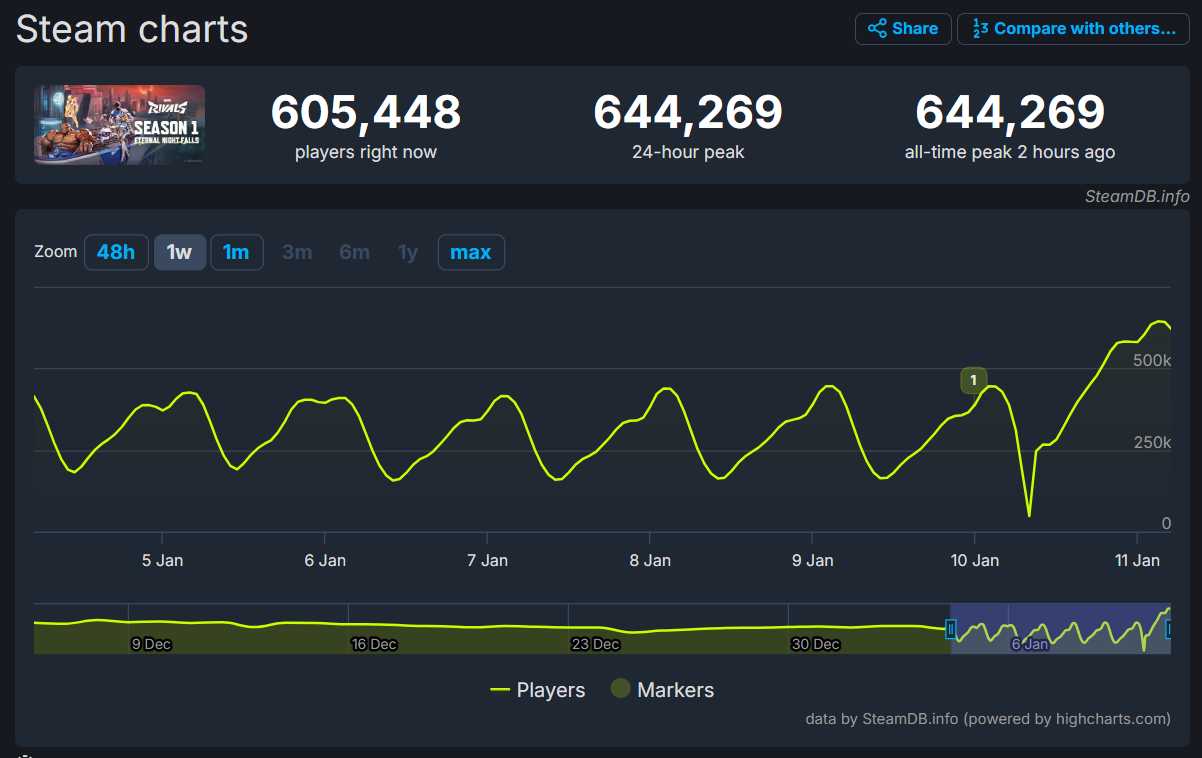Click the Zoom label text
The width and height of the screenshot is (1202, 758).
pyautogui.click(x=56, y=251)
